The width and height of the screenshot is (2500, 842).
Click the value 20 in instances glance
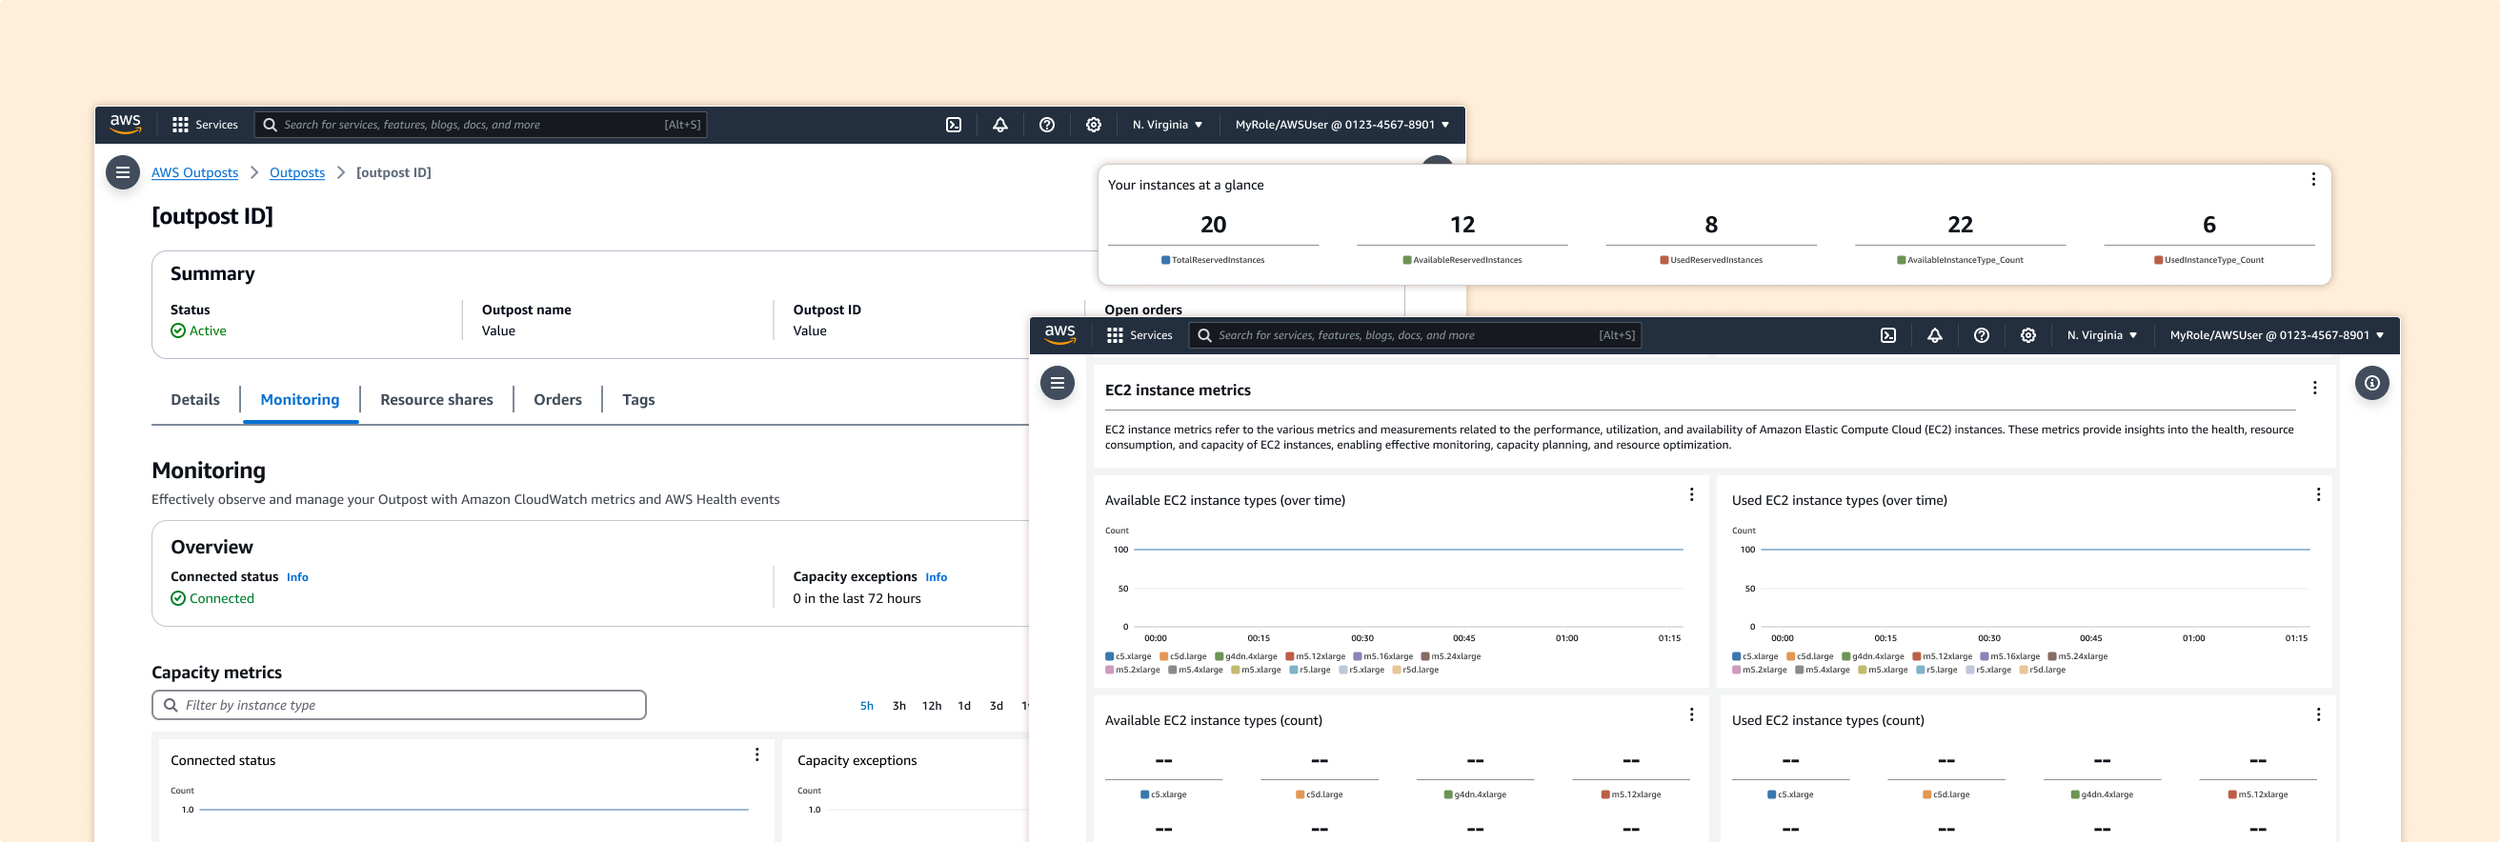coord(1213,225)
